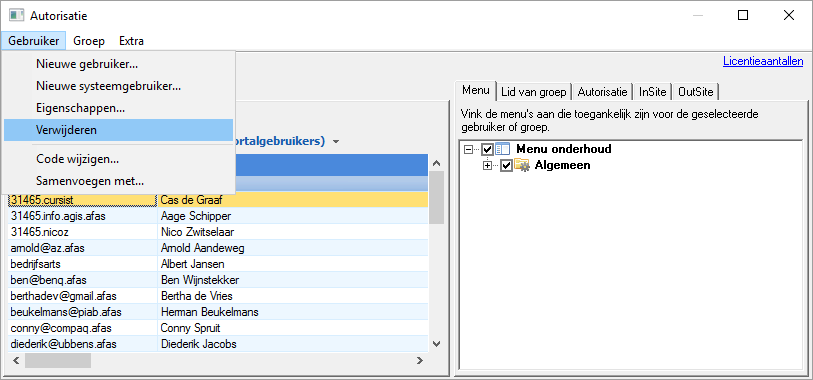Click the vertical scrollbar thumb of user list
The height and width of the screenshot is (380, 813).
coord(437,198)
